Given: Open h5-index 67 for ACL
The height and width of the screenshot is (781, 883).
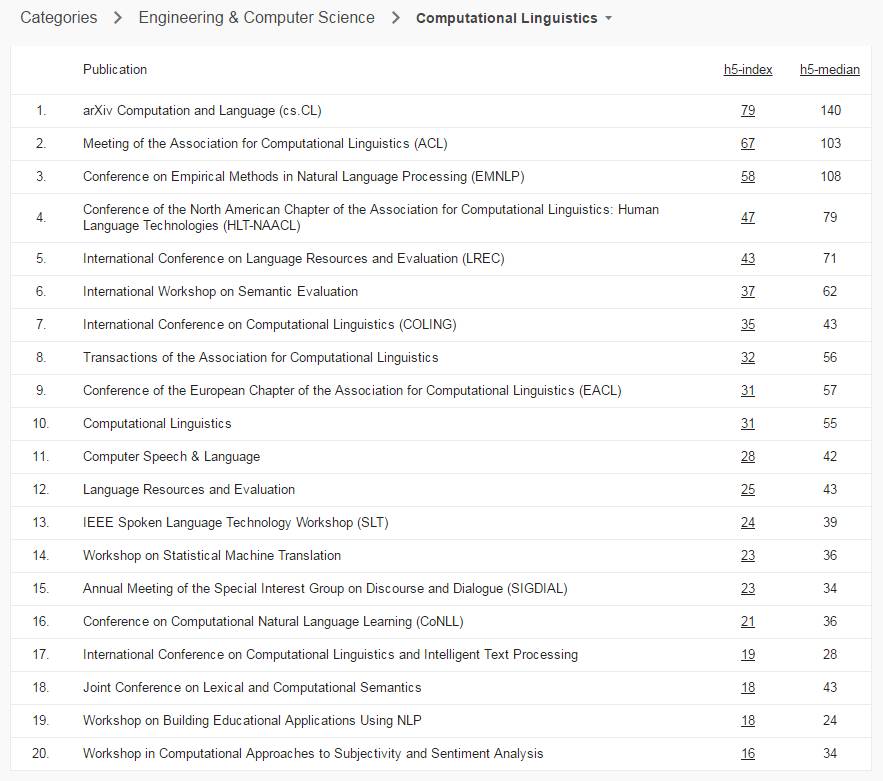Looking at the screenshot, I should click(748, 144).
